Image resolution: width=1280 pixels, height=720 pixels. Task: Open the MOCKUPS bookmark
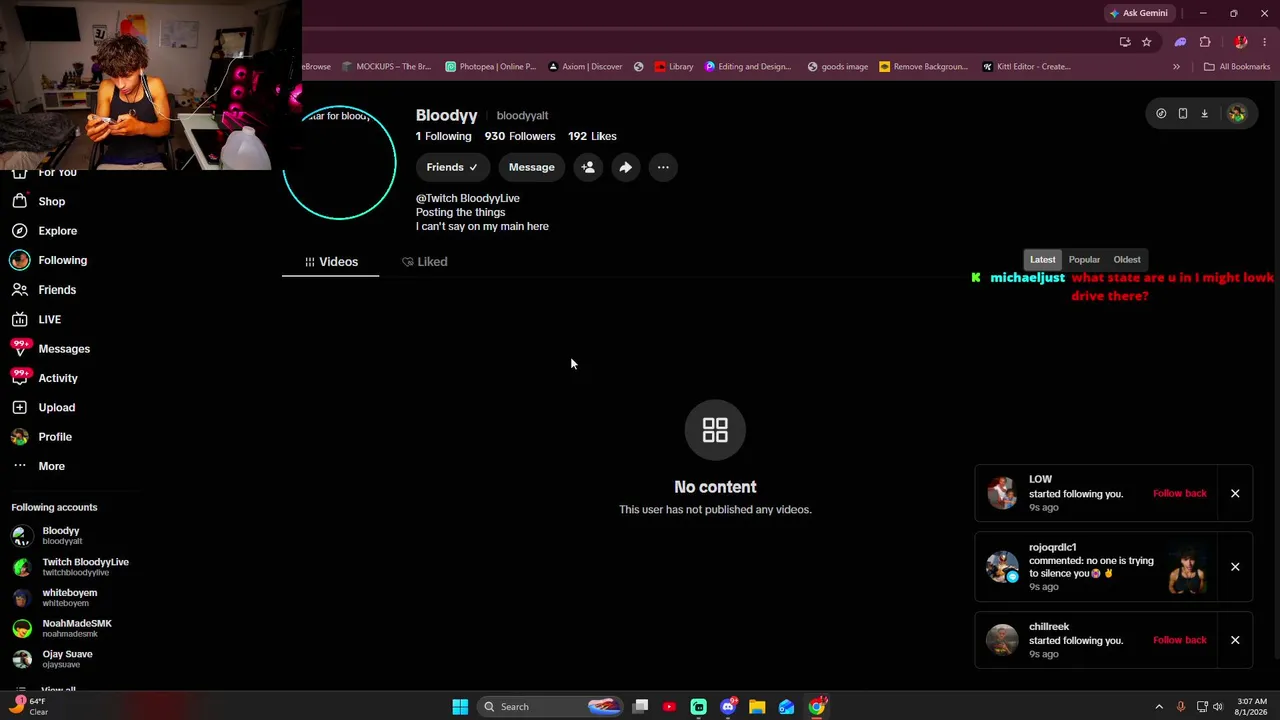(386, 67)
